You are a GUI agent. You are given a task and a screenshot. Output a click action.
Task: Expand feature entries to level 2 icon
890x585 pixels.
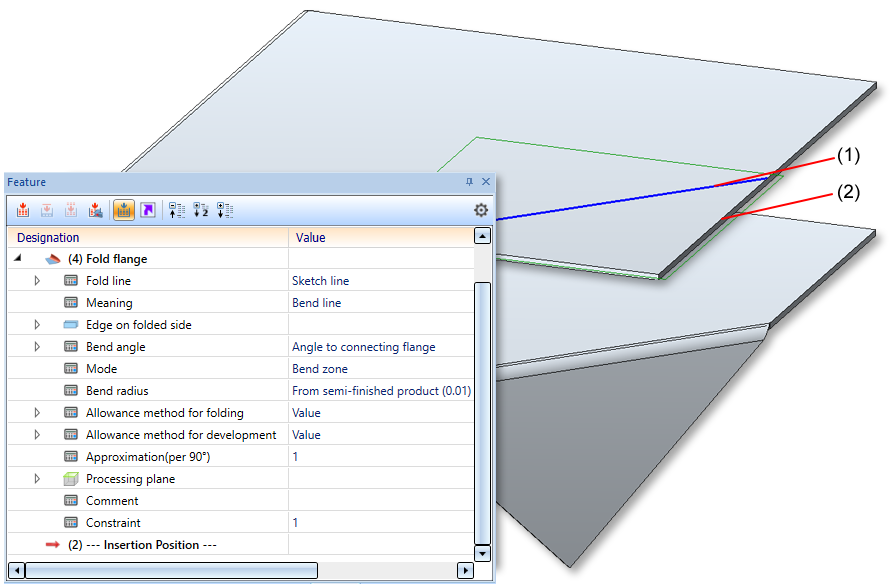pos(201,210)
